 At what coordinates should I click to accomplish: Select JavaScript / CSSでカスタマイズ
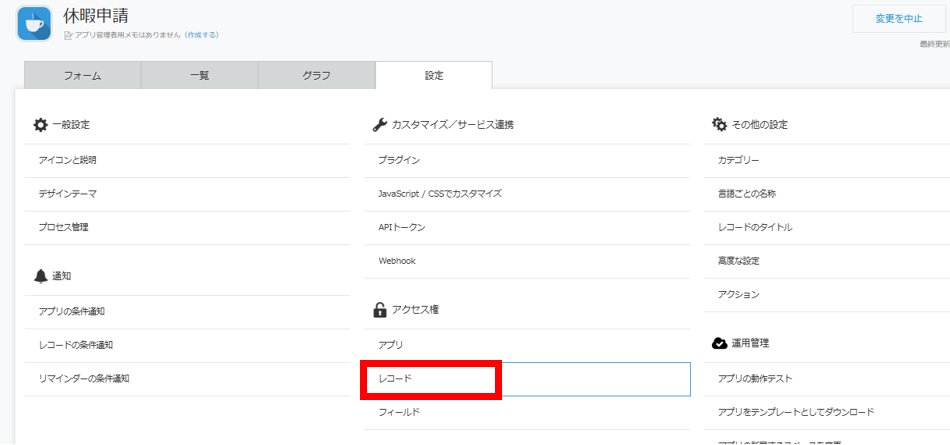point(440,193)
